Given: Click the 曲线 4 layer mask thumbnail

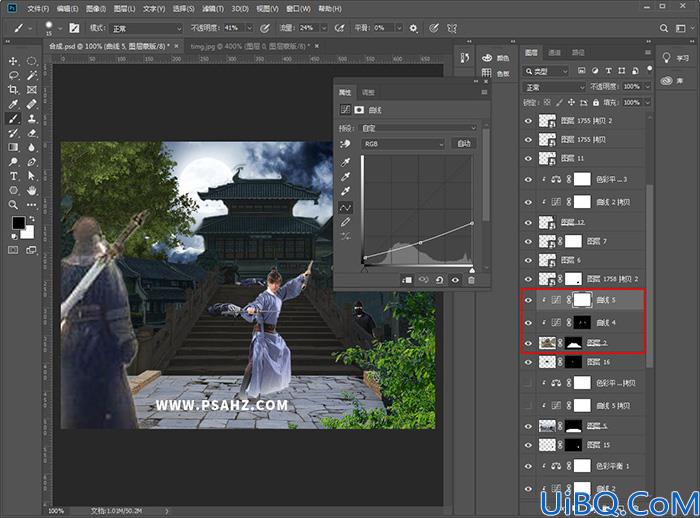Looking at the screenshot, I should tap(582, 322).
